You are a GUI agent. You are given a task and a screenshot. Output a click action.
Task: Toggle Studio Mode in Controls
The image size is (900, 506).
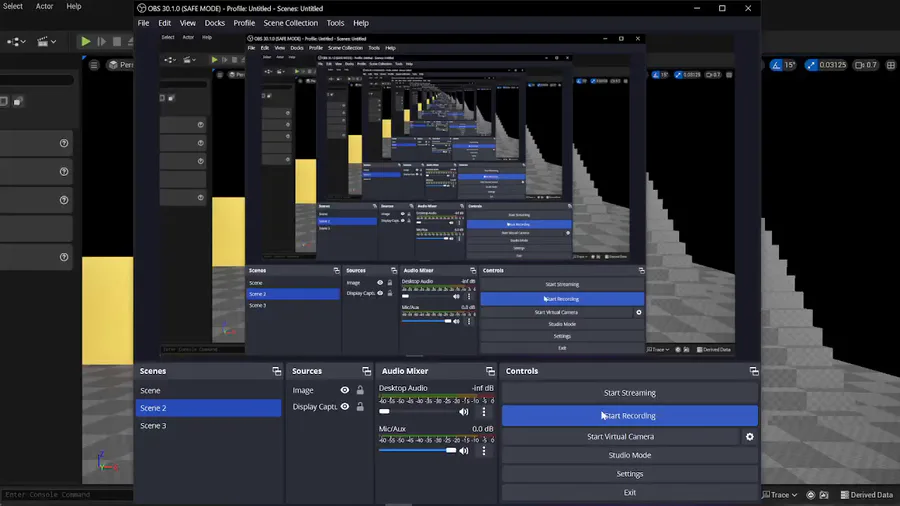pos(630,455)
